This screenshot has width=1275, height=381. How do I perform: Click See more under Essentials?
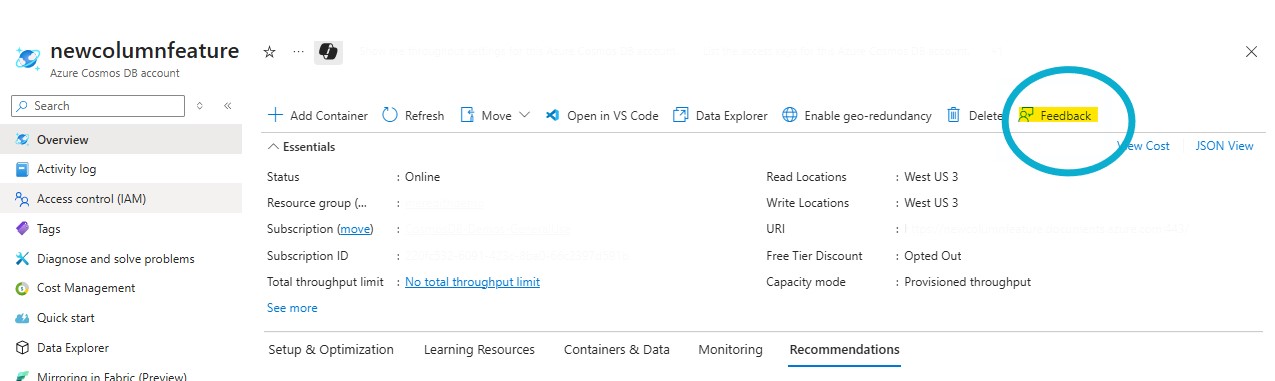coord(292,308)
